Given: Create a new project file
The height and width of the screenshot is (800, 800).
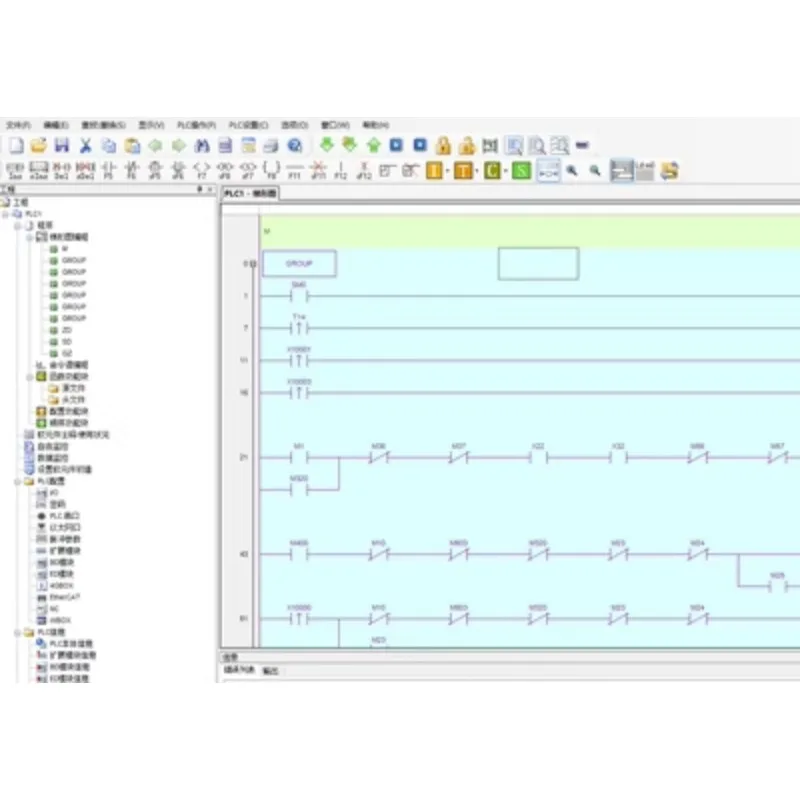Looking at the screenshot, I should click(16, 146).
